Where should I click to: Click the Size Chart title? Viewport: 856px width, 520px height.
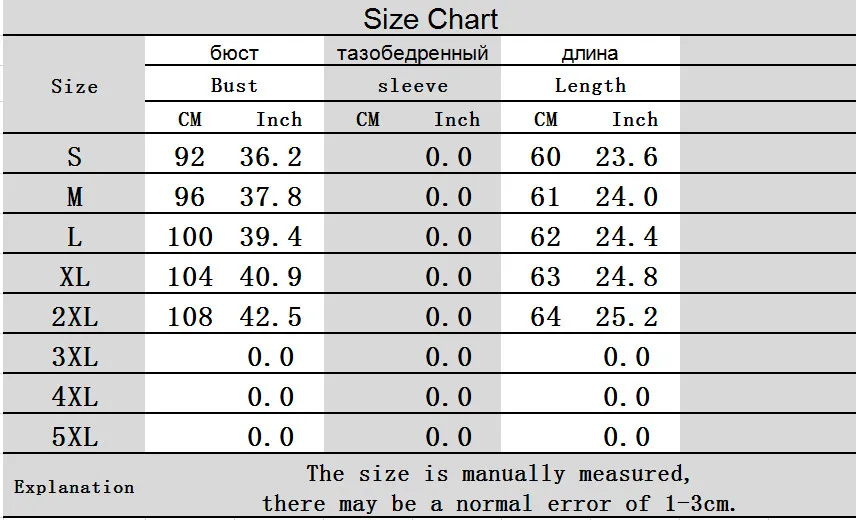tap(430, 19)
